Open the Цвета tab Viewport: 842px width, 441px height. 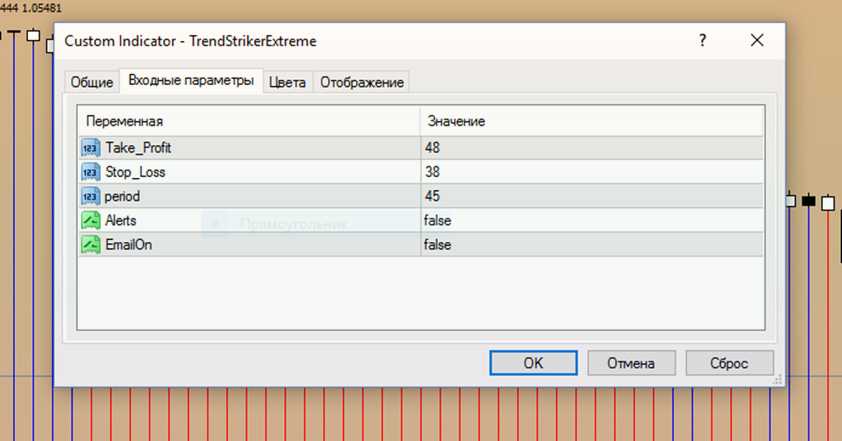(x=287, y=83)
